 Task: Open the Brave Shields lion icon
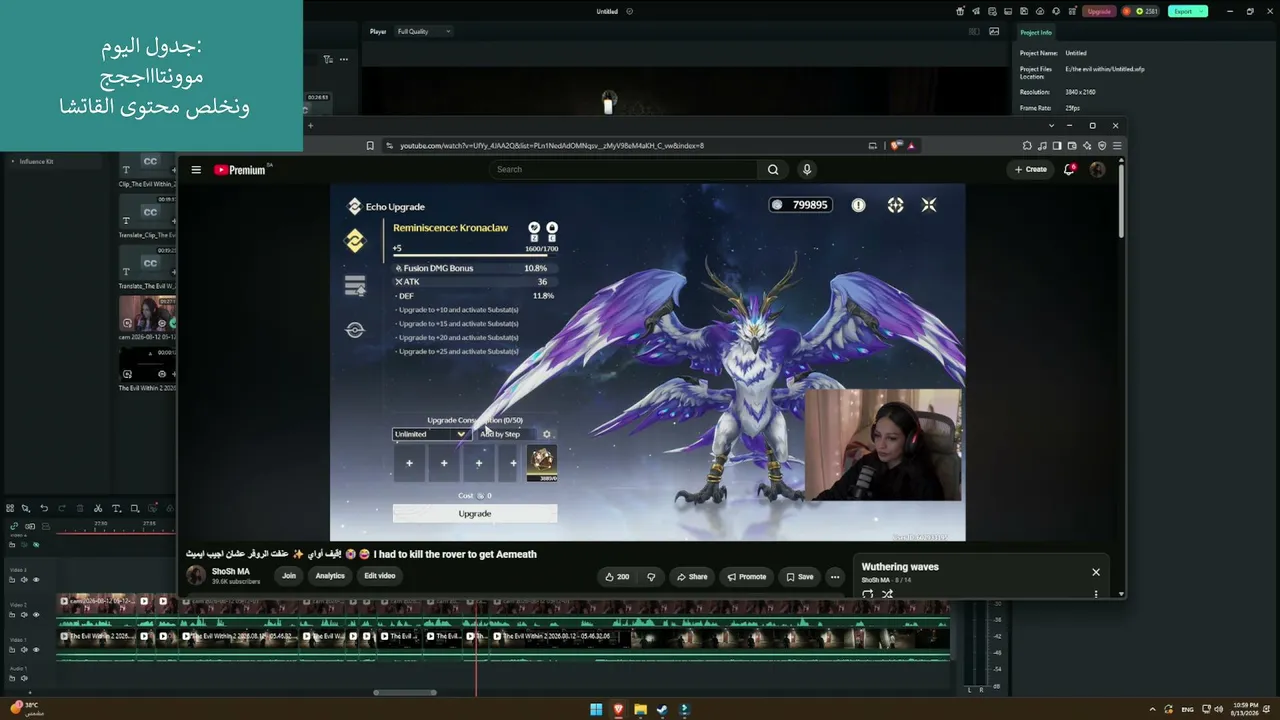point(896,146)
